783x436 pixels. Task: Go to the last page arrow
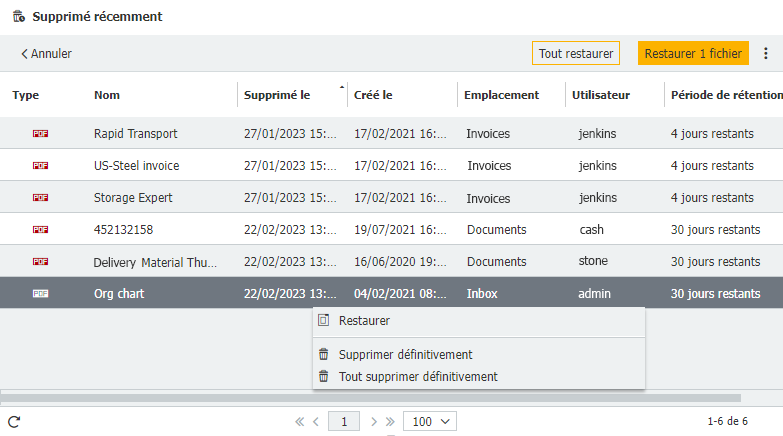pyautogui.click(x=390, y=422)
